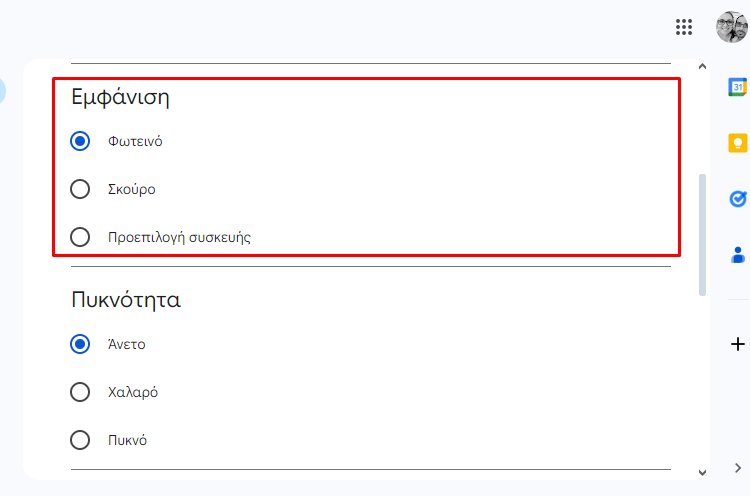Image resolution: width=750 pixels, height=500 pixels.
Task: Click the Πυκνό label text
Action: pyautogui.click(x=127, y=440)
